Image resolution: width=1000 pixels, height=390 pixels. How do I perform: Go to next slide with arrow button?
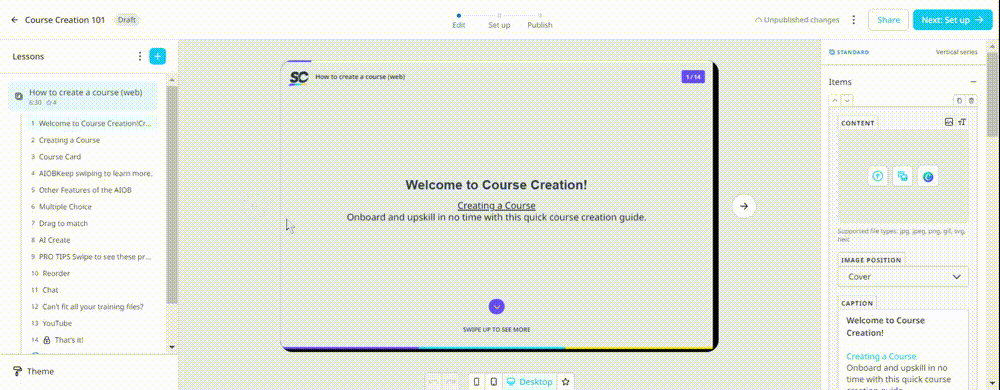point(744,206)
